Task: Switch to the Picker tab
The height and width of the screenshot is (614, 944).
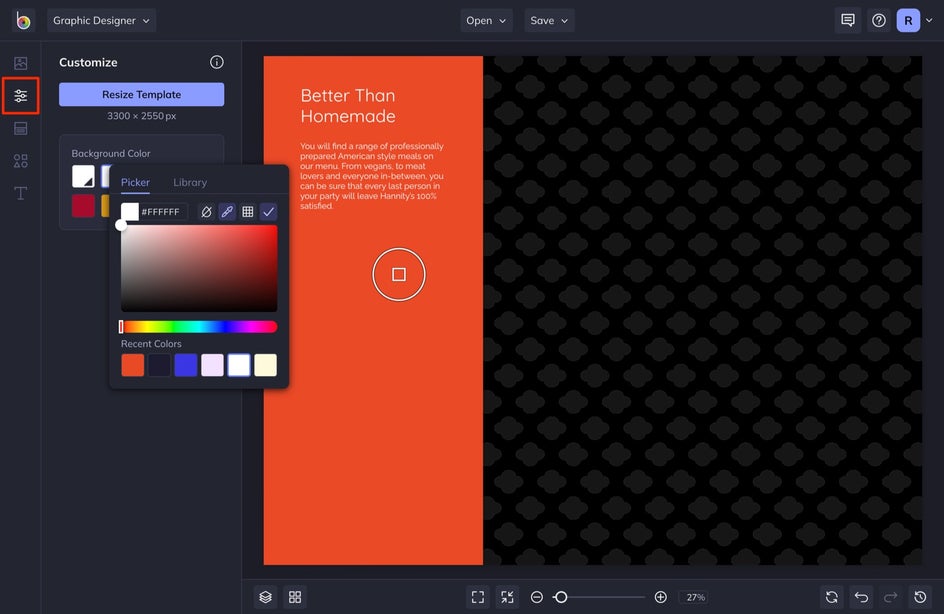Action: pyautogui.click(x=135, y=182)
